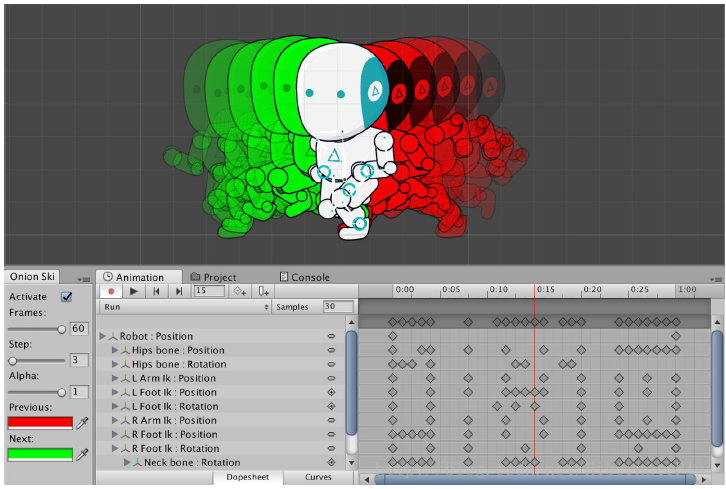Click the Step slider handle

[x=13, y=361]
